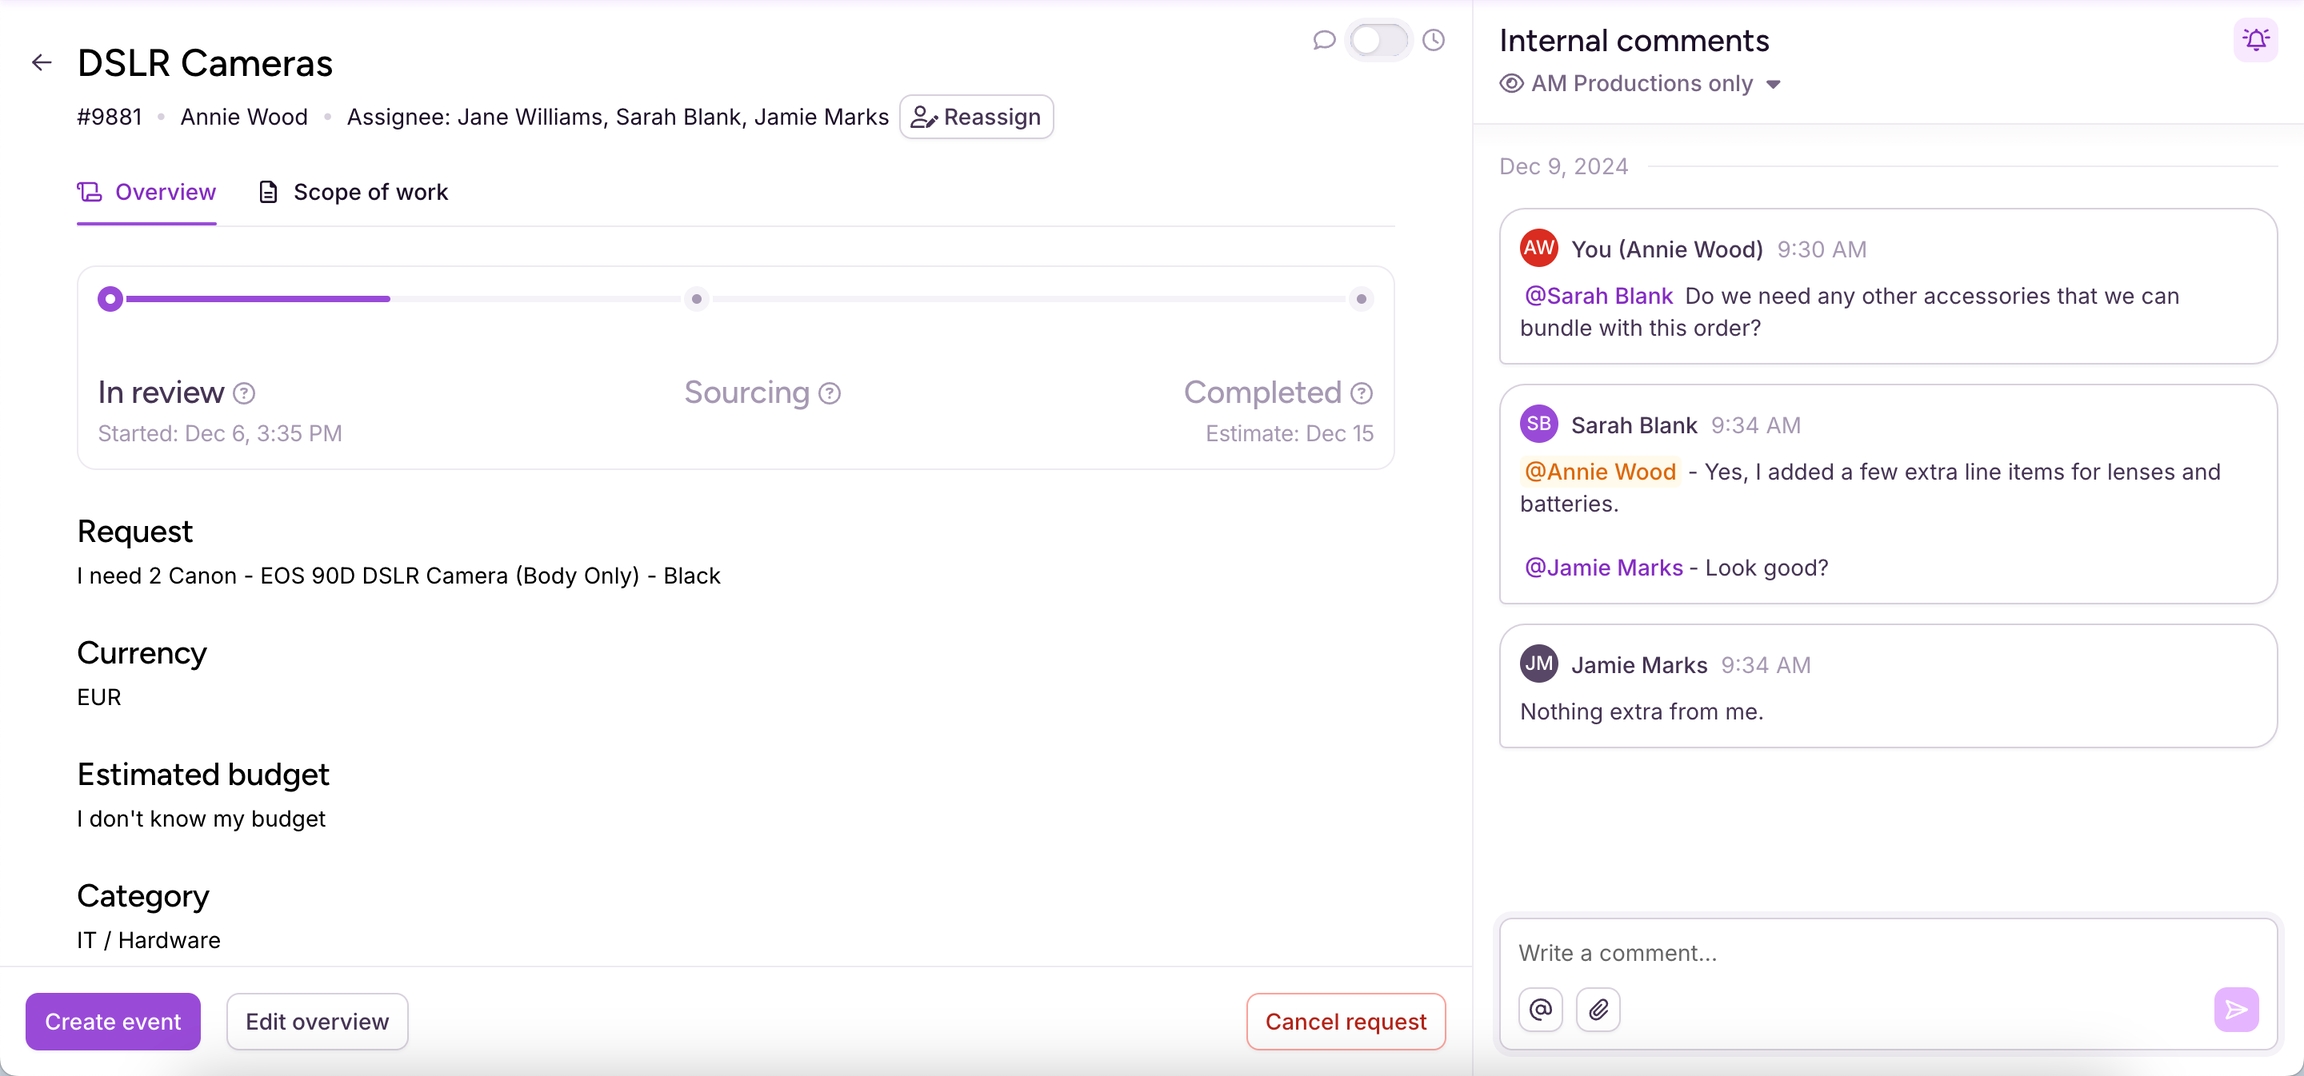2304x1076 pixels.
Task: Open notification bell in Internal comments
Action: (2256, 40)
